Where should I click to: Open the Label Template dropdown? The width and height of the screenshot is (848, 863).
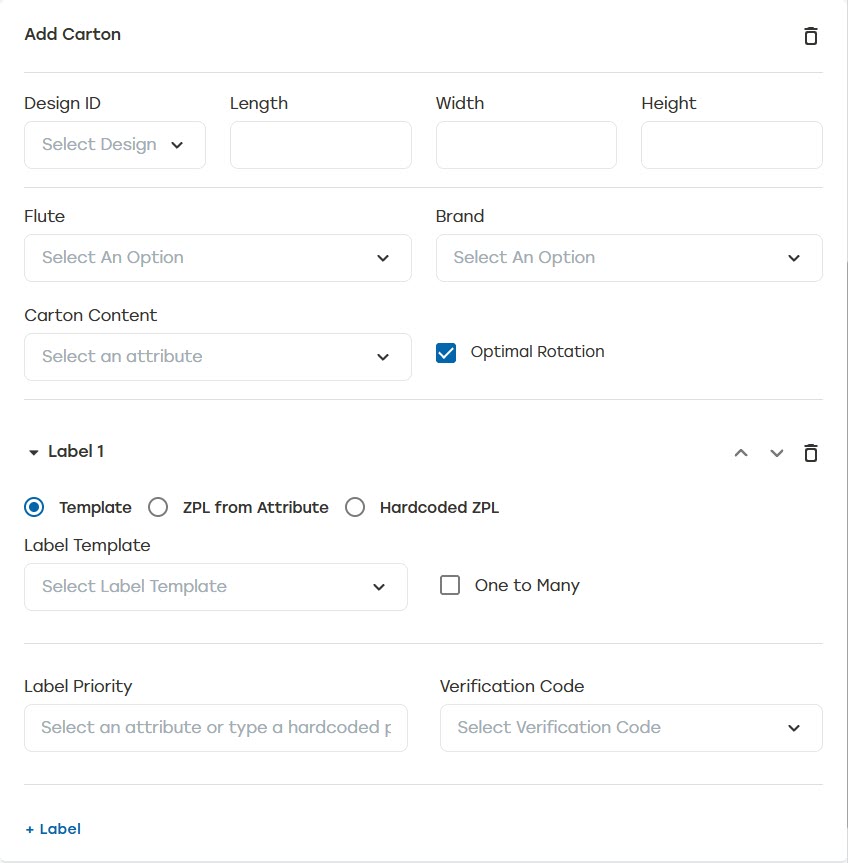pos(215,587)
